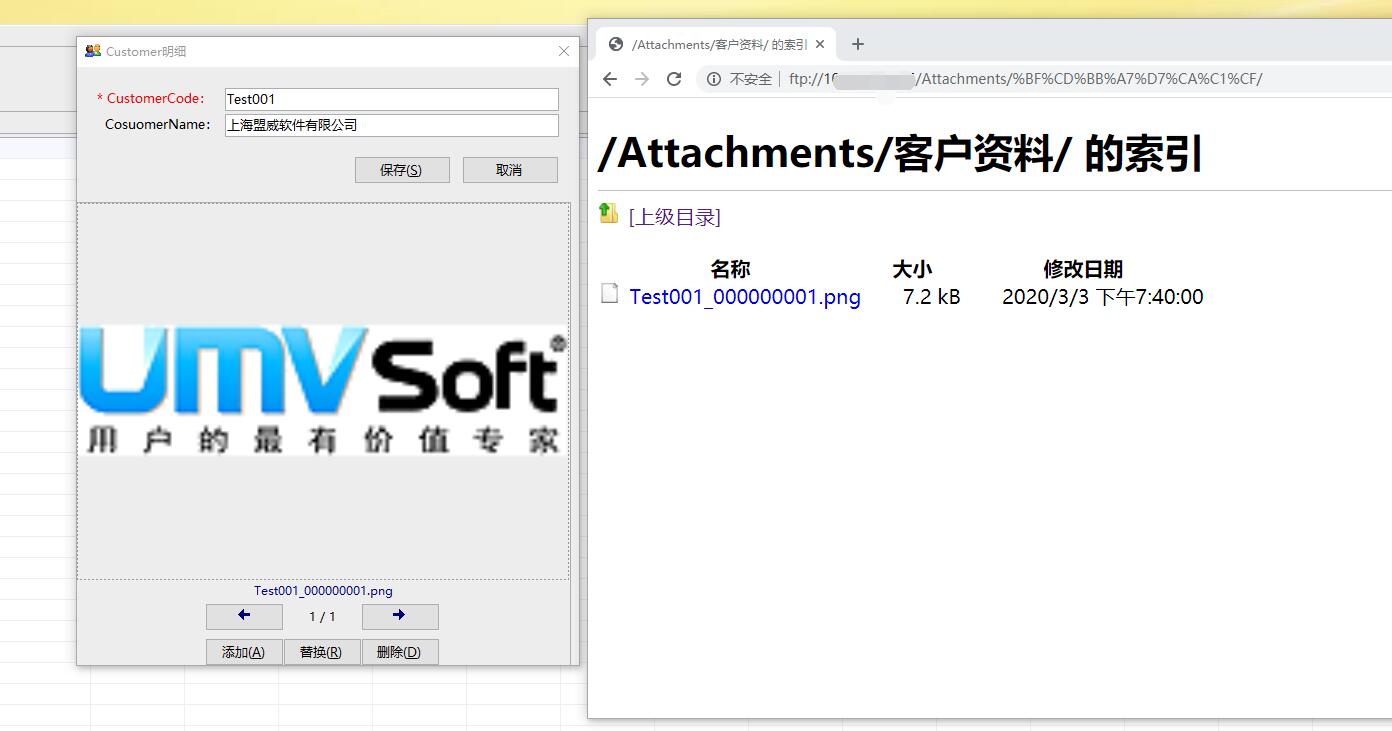
Task: Click the Customer dialog title icon
Action: coord(93,51)
